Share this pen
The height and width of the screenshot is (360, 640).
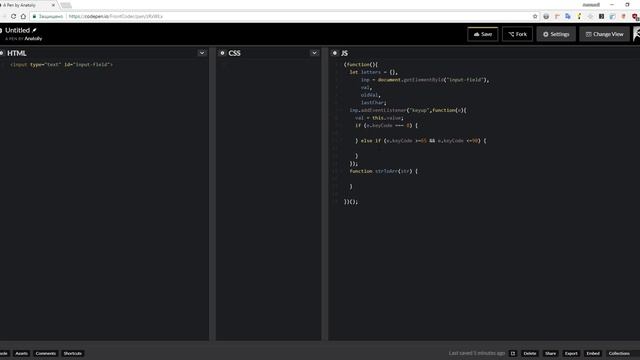tap(551, 353)
